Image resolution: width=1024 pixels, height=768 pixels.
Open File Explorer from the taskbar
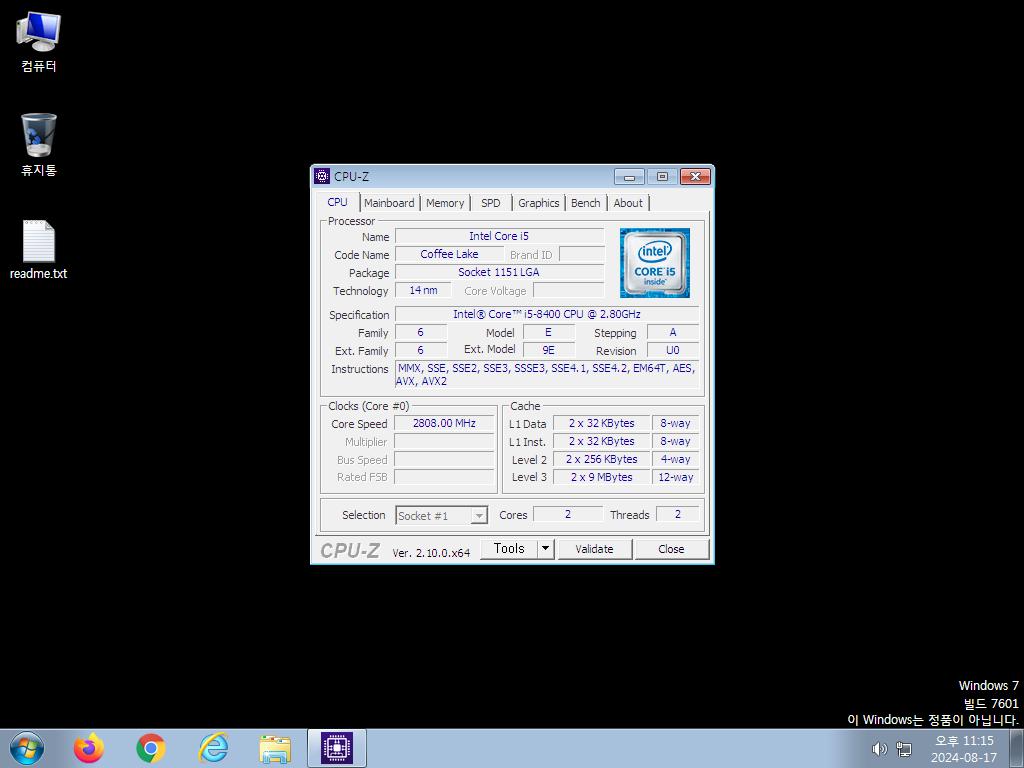275,748
